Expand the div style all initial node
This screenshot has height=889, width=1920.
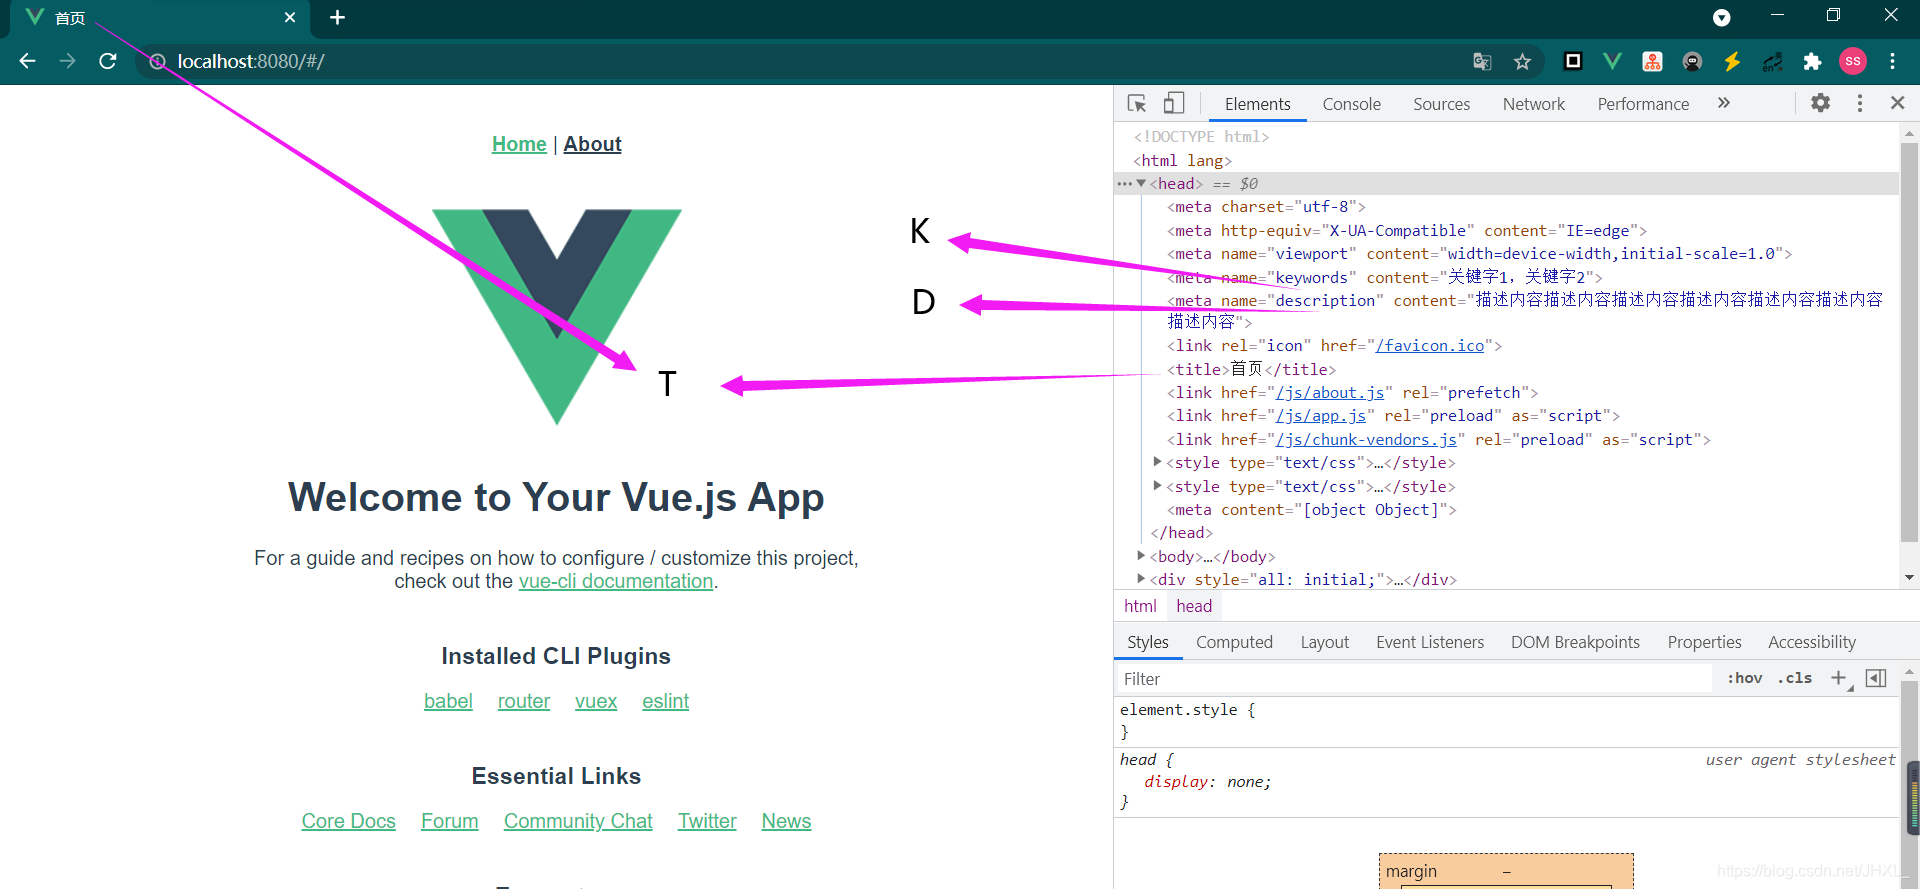coord(1141,579)
